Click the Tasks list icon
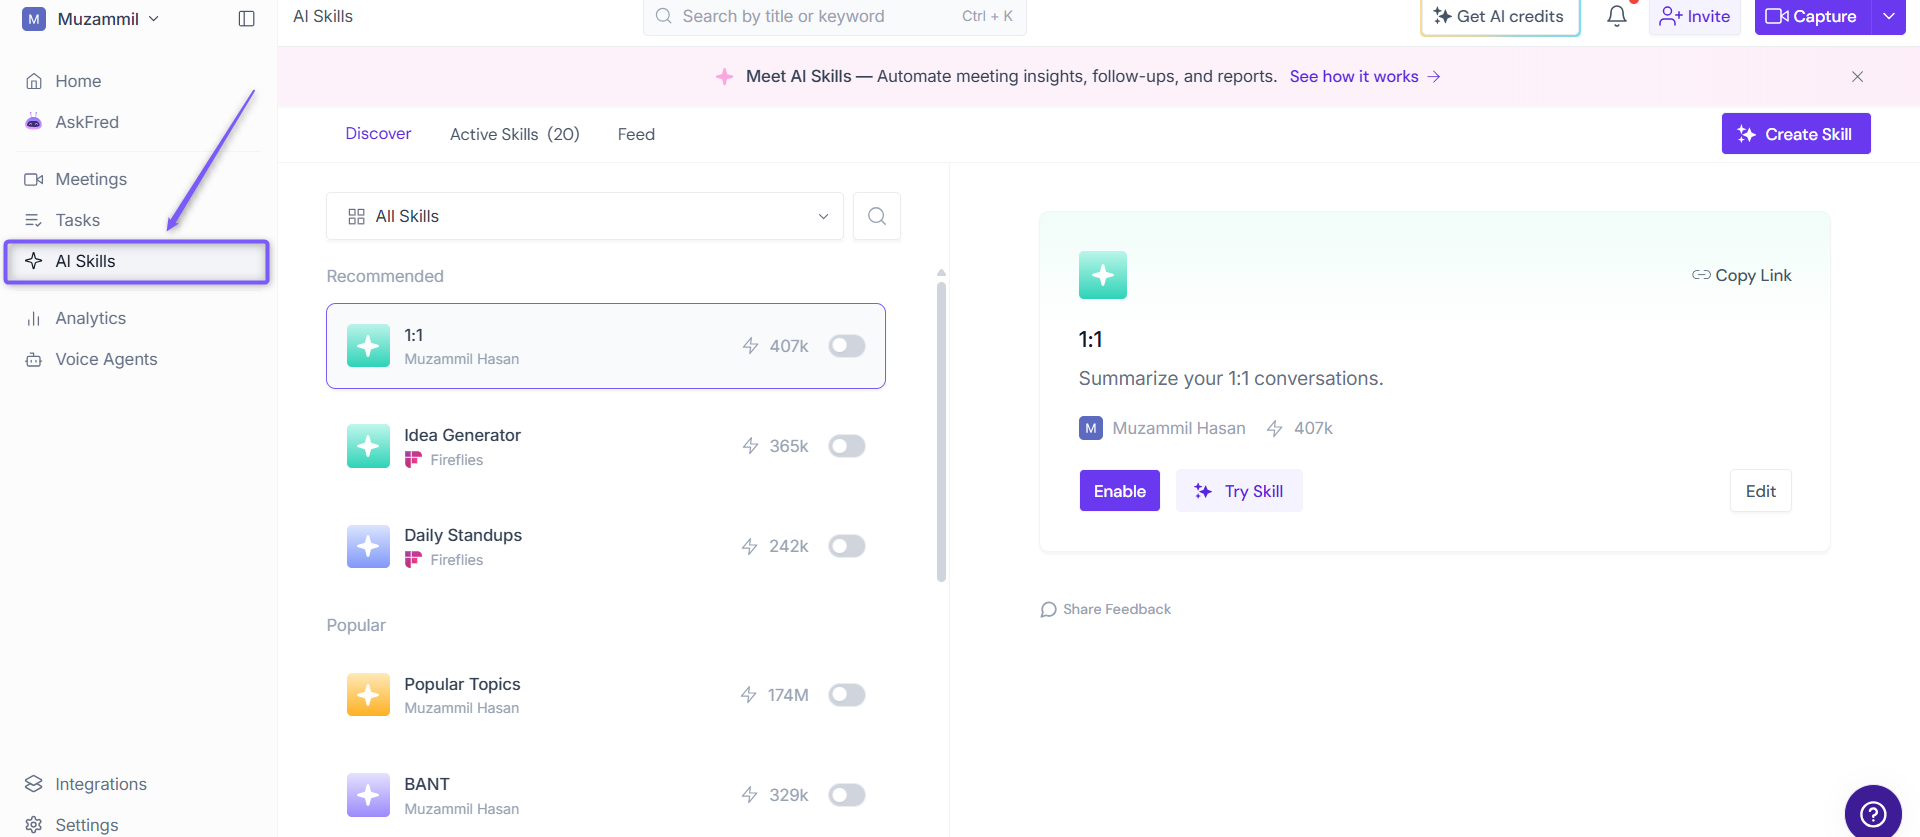Screen dimensions: 1920x837 [34, 220]
